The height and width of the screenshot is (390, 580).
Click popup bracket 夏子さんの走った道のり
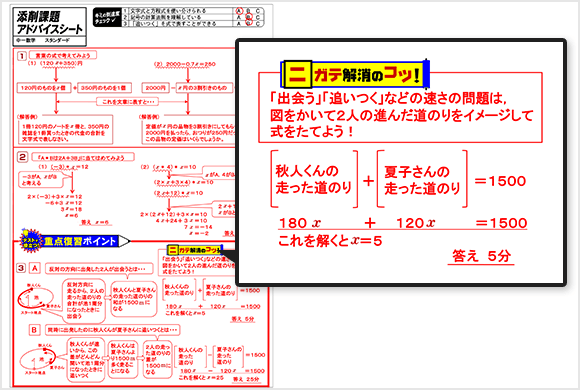422,179
